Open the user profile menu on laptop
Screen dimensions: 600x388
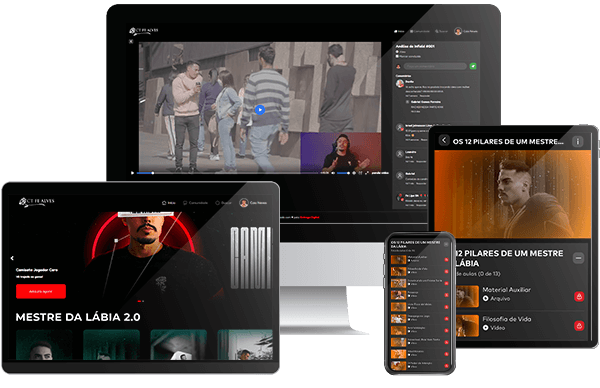point(253,203)
